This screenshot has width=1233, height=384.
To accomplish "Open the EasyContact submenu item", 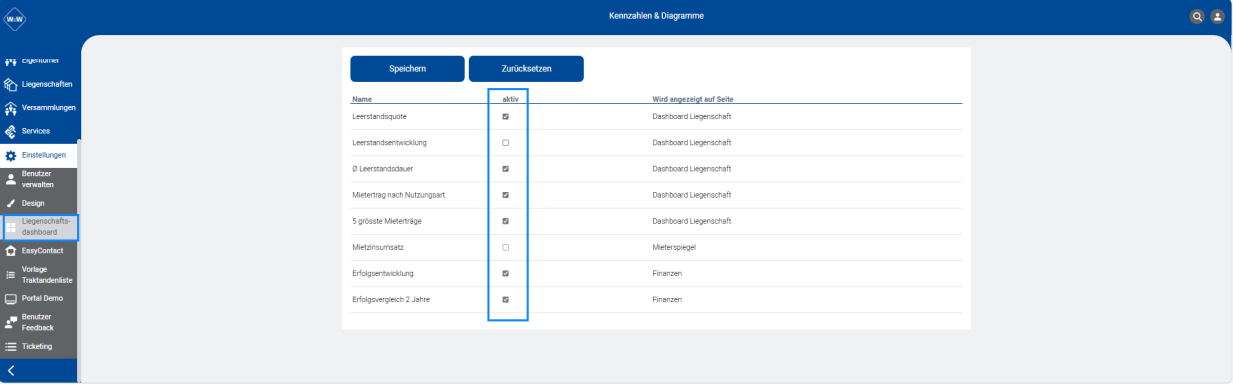I will [43, 251].
